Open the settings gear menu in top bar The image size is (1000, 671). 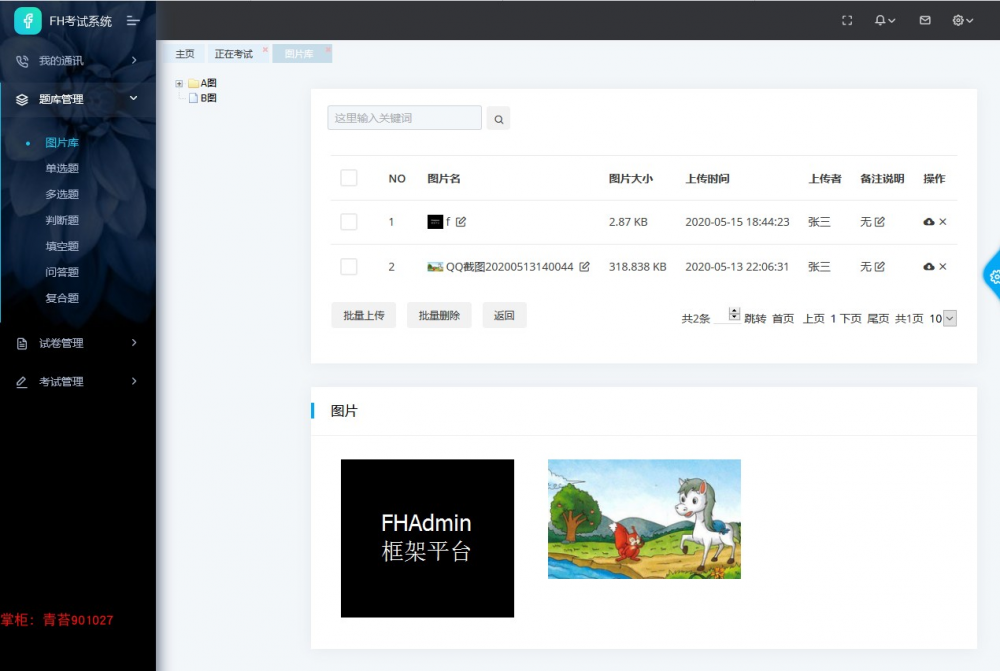pyautogui.click(x=959, y=20)
